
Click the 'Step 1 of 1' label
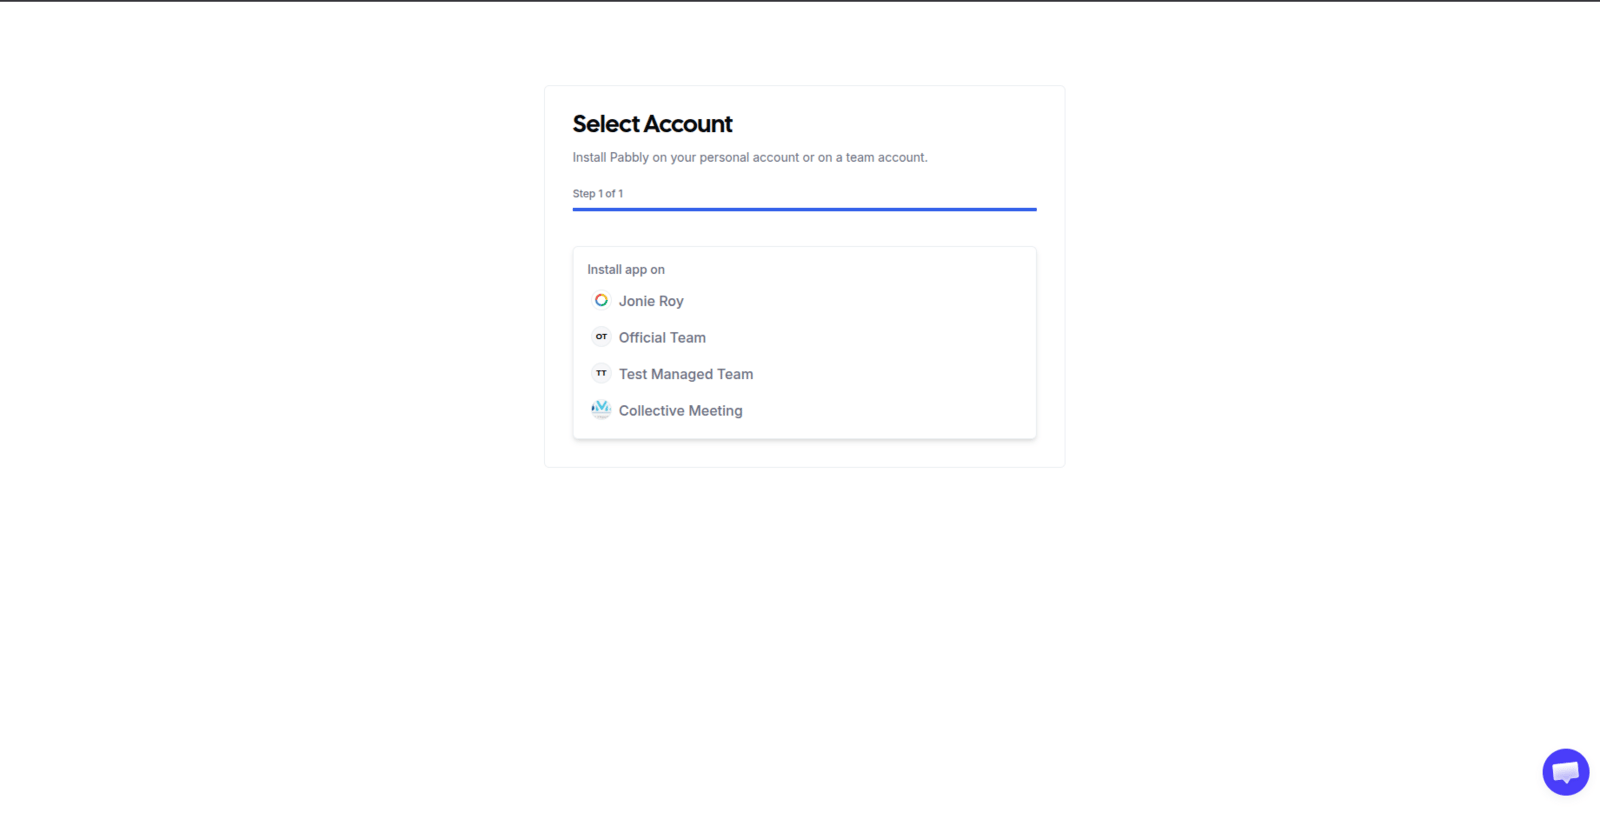pos(598,194)
